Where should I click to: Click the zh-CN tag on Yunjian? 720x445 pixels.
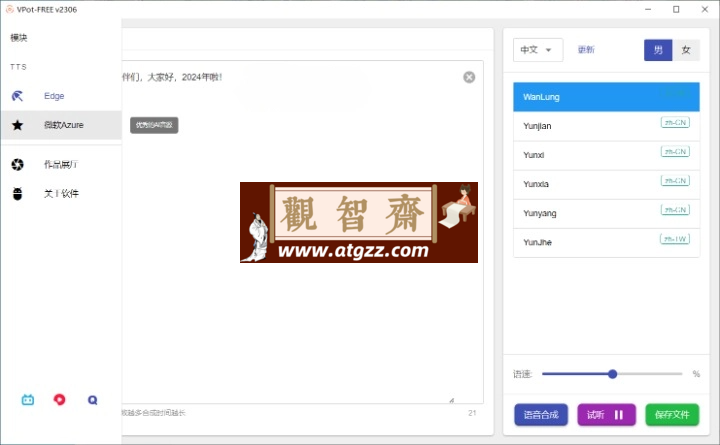tap(675, 123)
